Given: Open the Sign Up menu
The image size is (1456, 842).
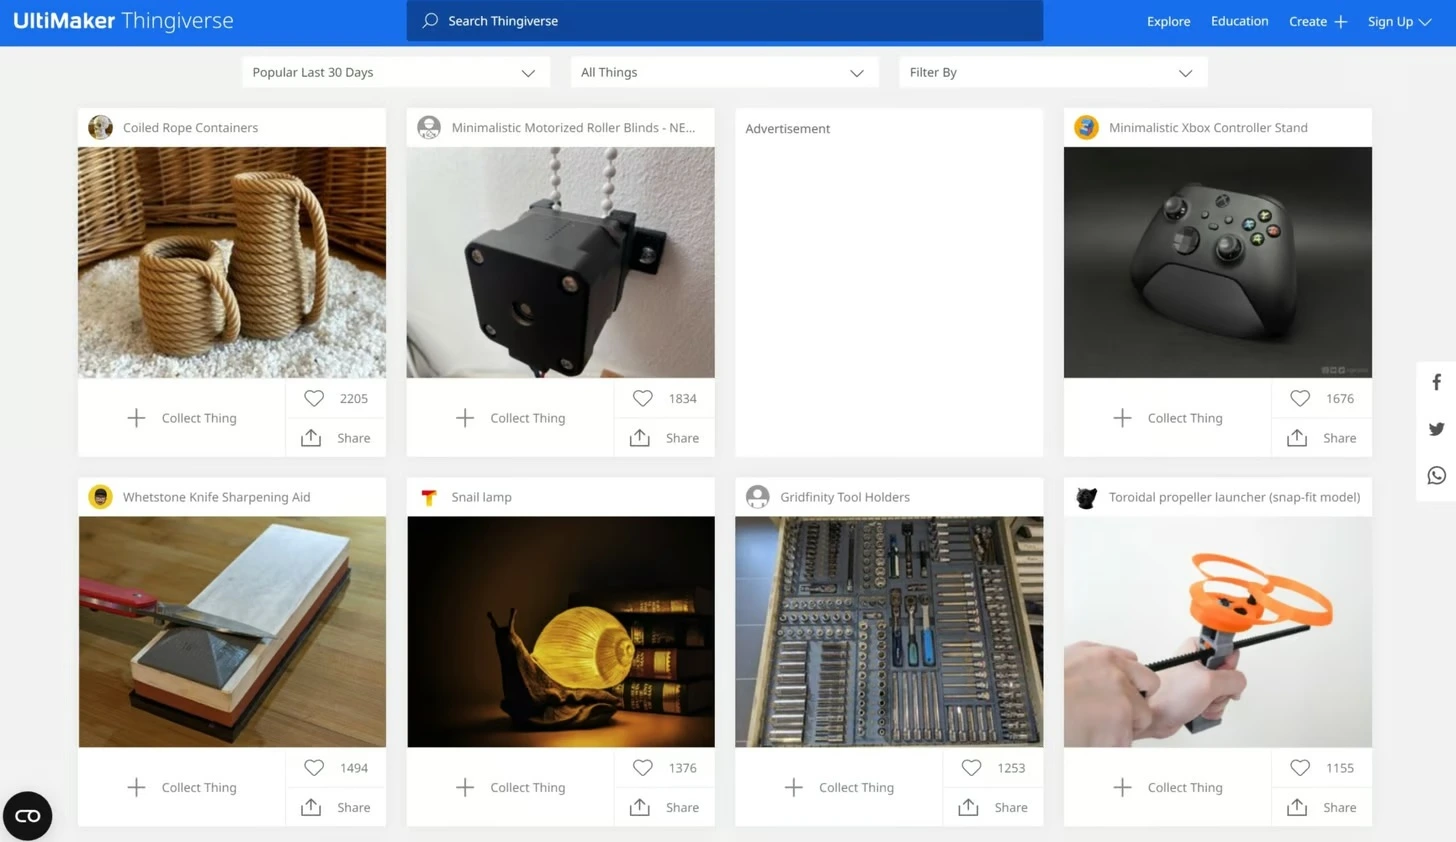Looking at the screenshot, I should coord(1398,21).
